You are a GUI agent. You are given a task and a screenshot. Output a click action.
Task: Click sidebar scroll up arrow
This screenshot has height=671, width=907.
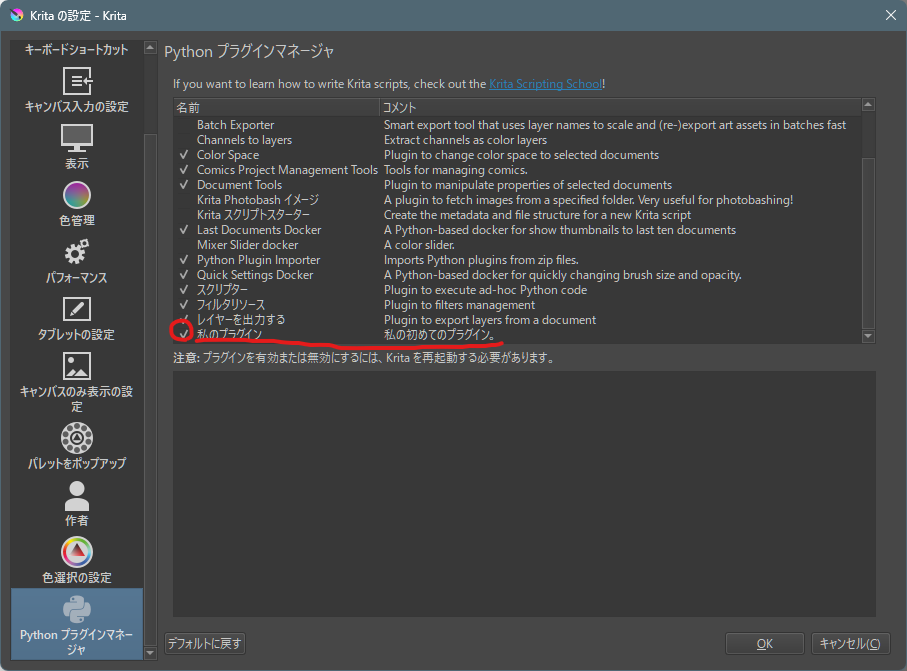coord(150,47)
